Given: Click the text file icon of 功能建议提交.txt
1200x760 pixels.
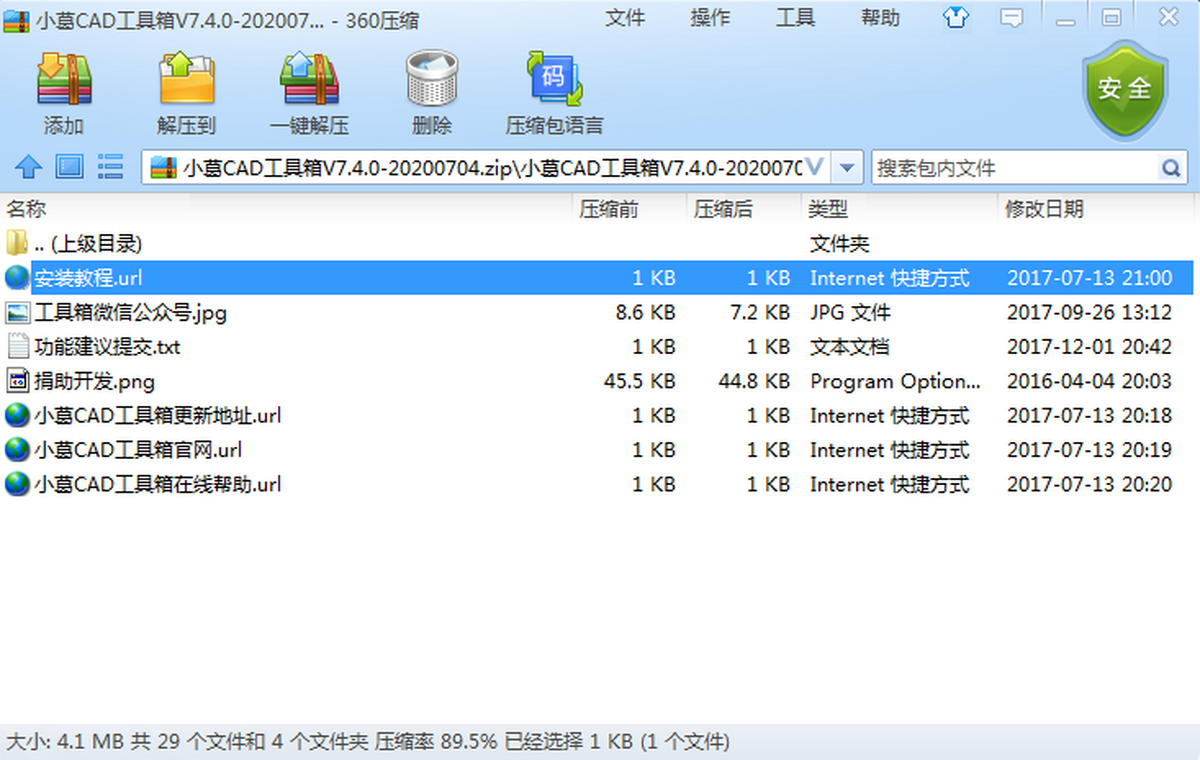Looking at the screenshot, I should 18,347.
